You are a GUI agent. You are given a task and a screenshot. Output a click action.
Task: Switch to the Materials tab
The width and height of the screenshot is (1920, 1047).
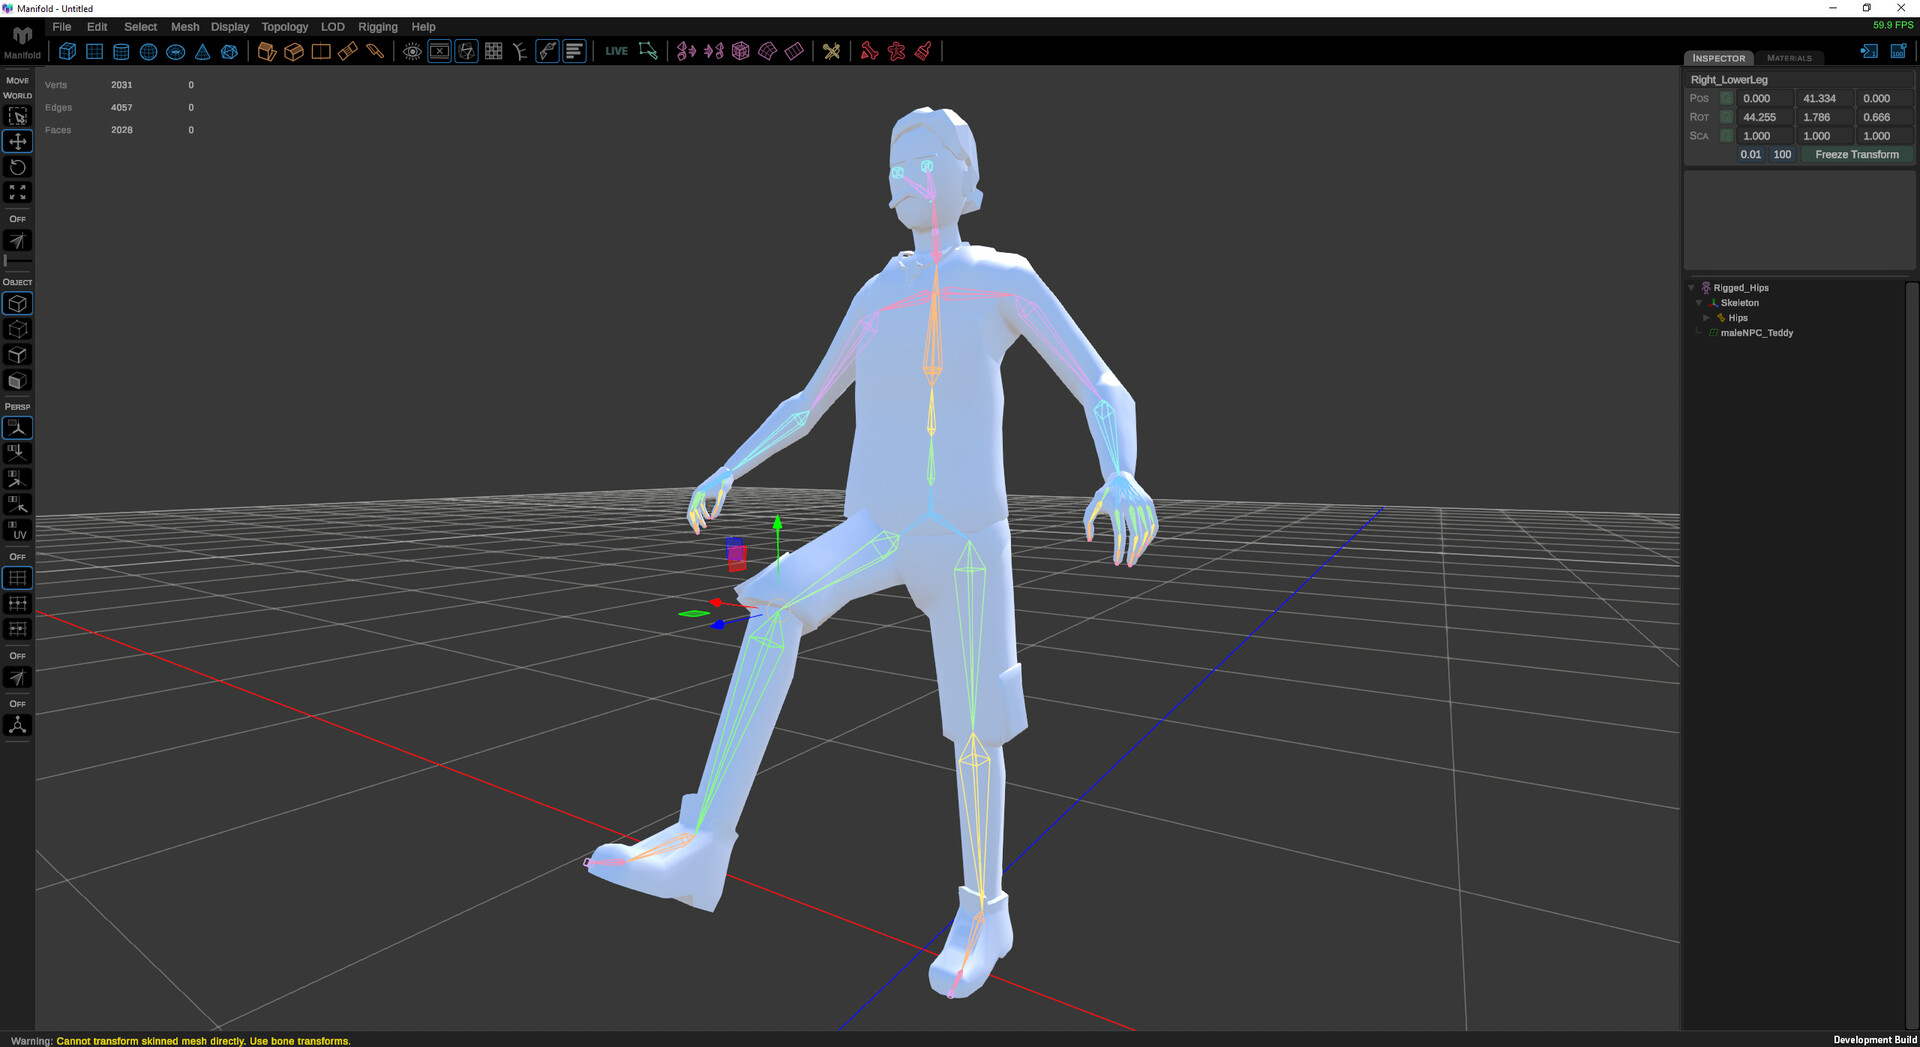[x=1789, y=58]
